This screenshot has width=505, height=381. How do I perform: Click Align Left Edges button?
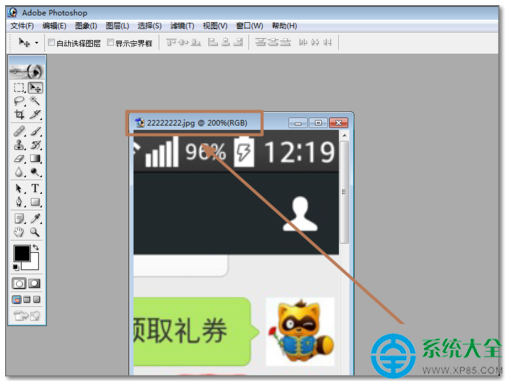click(x=213, y=42)
